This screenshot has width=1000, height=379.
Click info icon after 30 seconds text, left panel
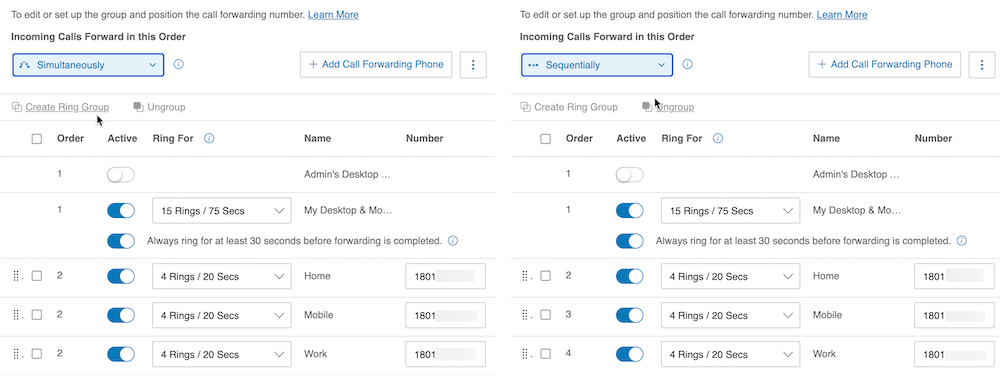(x=453, y=241)
